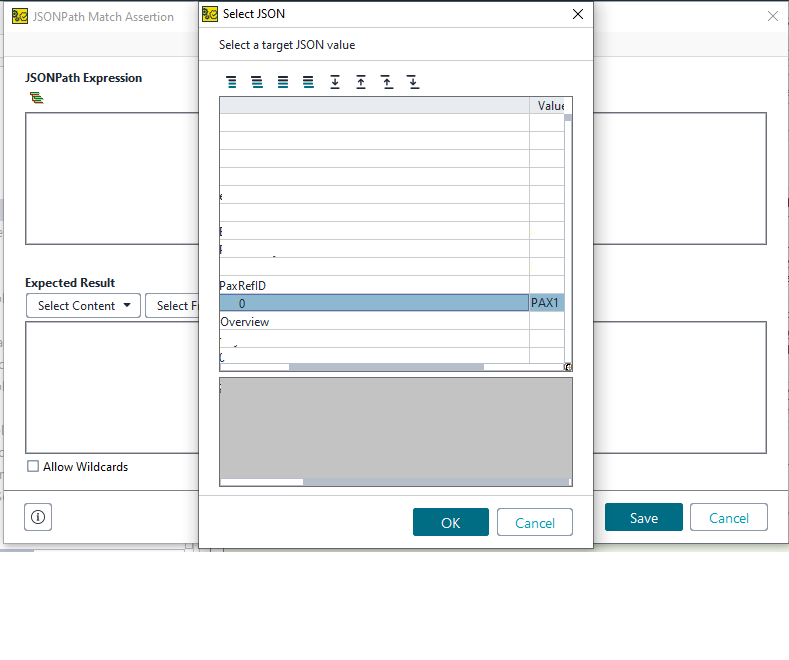Open the info icon in JSONPath Match Assertion
The image size is (789, 660).
click(38, 517)
